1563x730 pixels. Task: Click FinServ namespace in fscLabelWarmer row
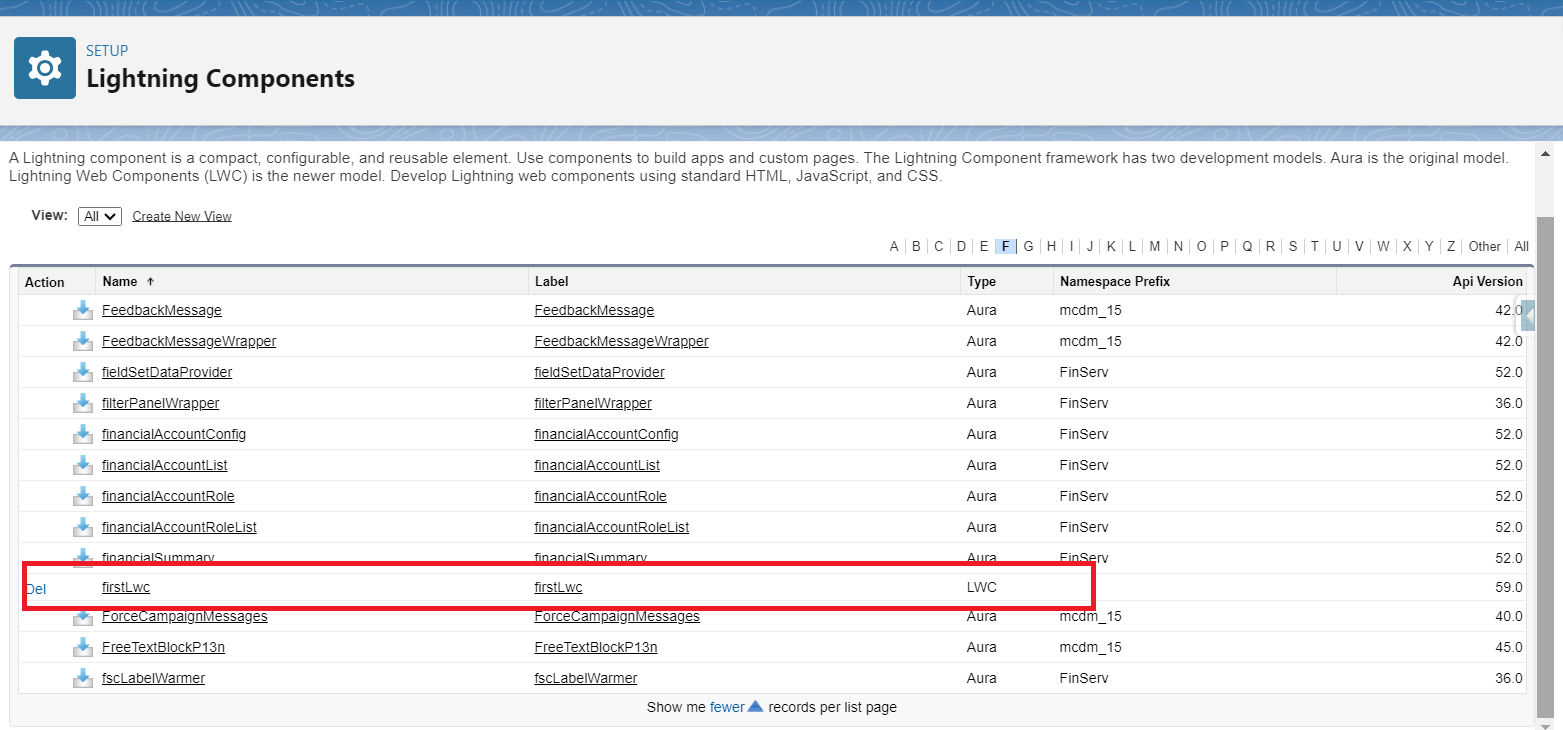1084,678
